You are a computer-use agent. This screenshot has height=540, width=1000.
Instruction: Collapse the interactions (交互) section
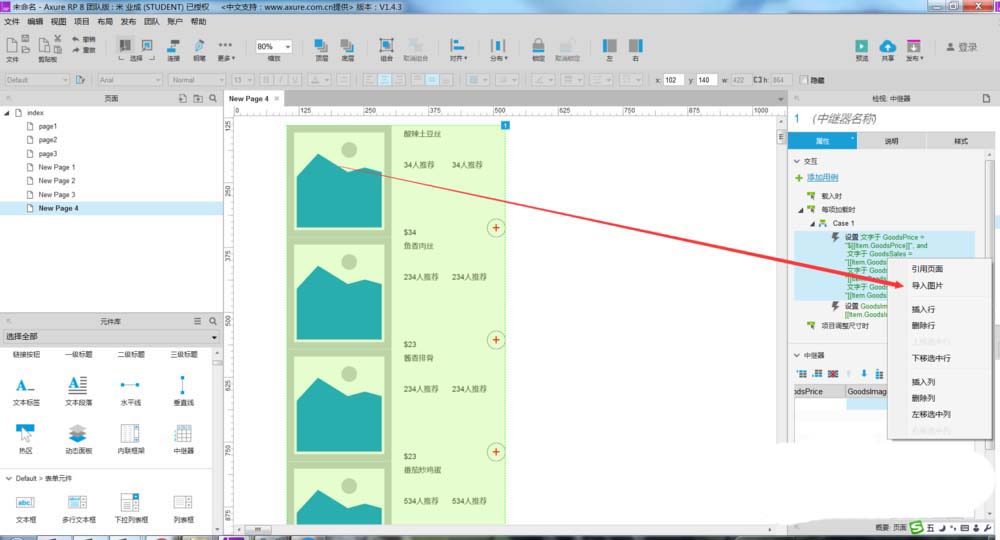[797, 161]
